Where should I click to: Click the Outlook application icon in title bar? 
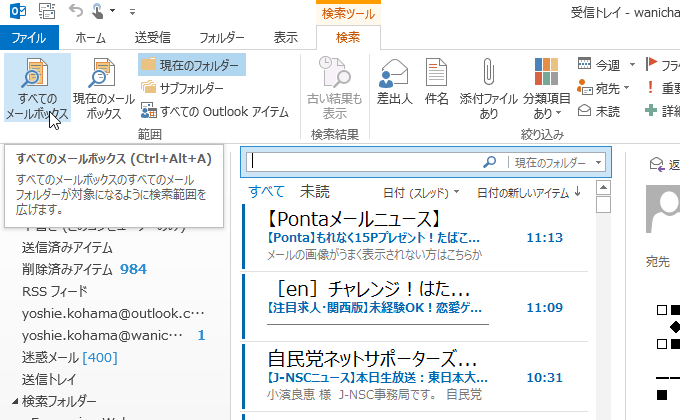[18, 11]
